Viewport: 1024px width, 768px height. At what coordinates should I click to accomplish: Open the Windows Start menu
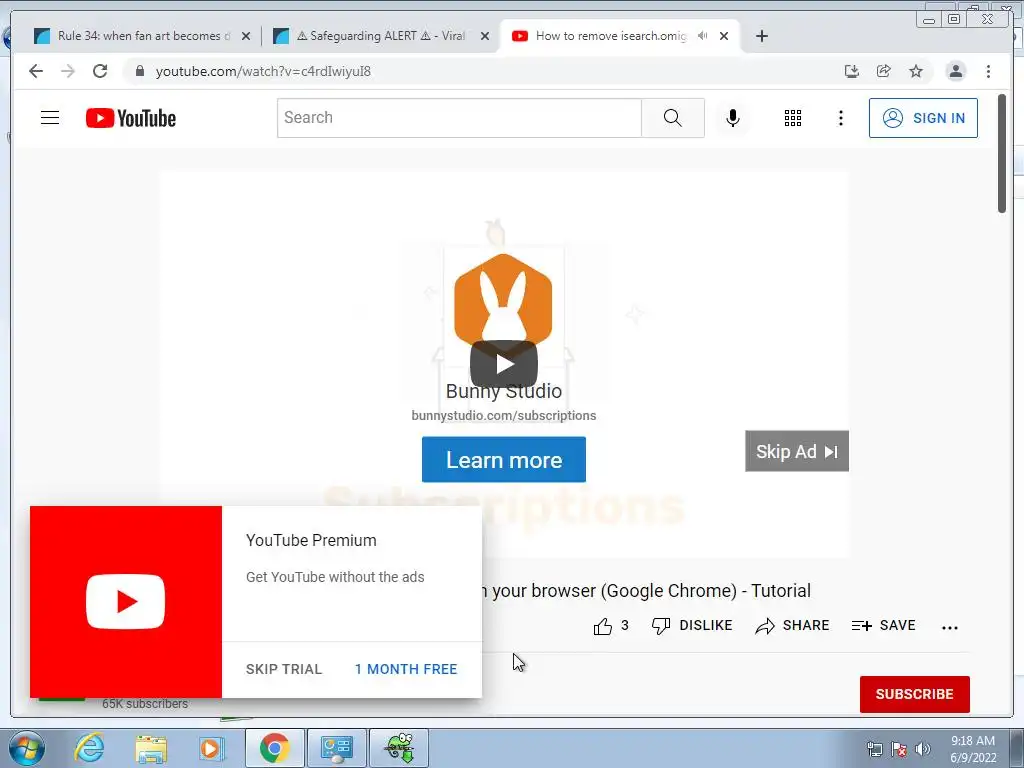point(27,748)
